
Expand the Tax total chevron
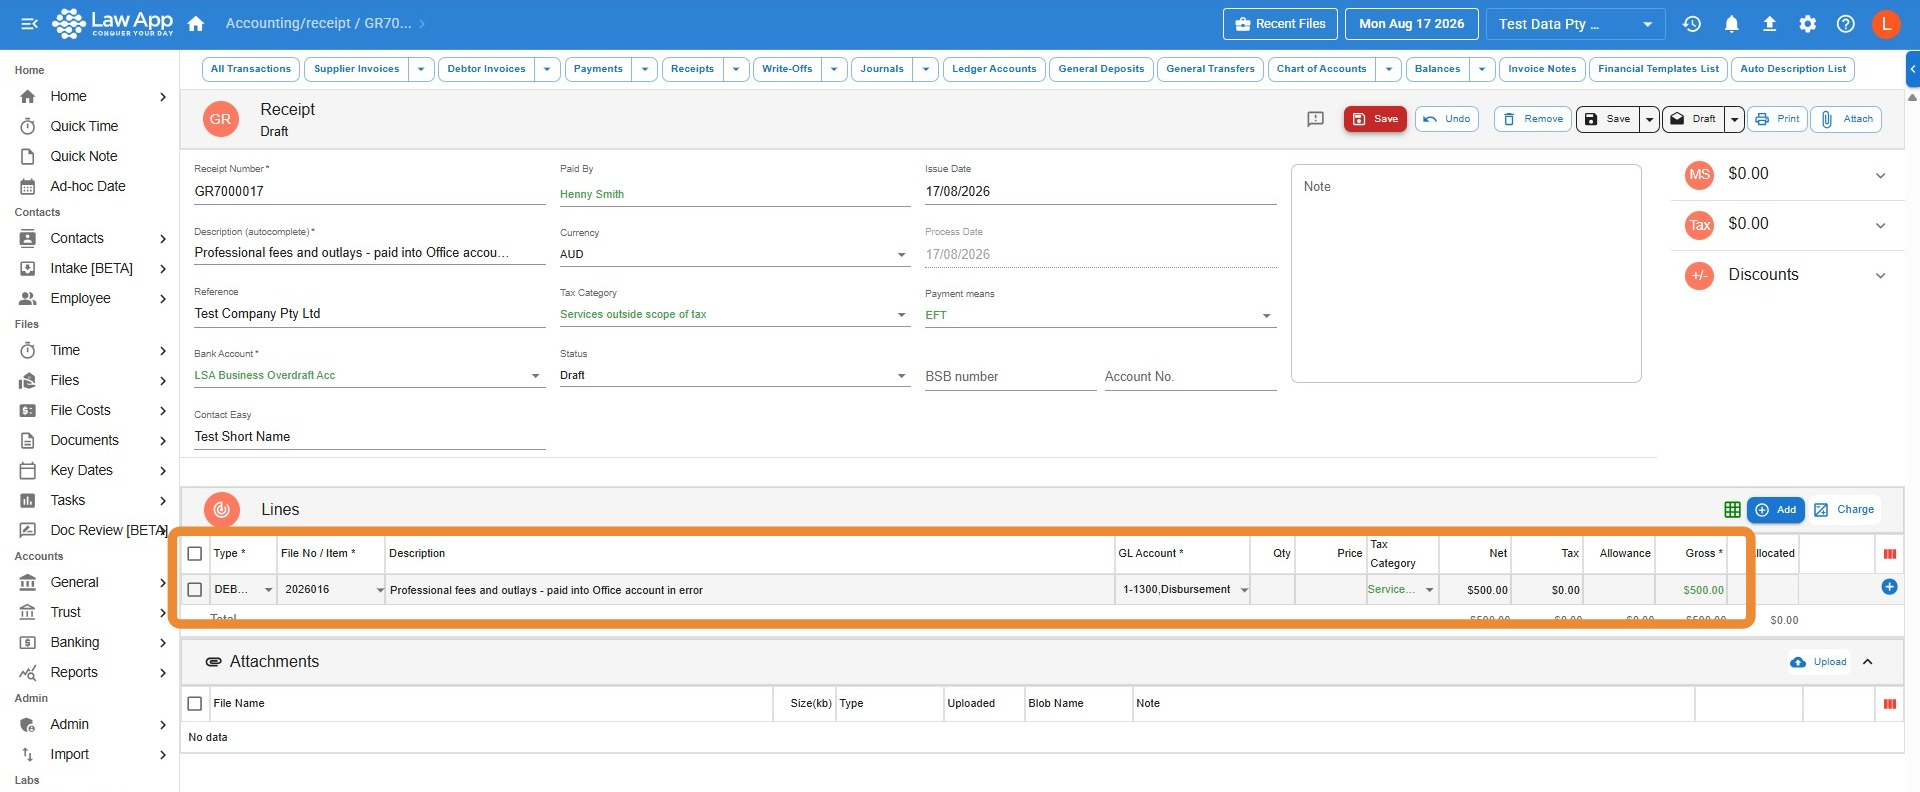tap(1880, 226)
